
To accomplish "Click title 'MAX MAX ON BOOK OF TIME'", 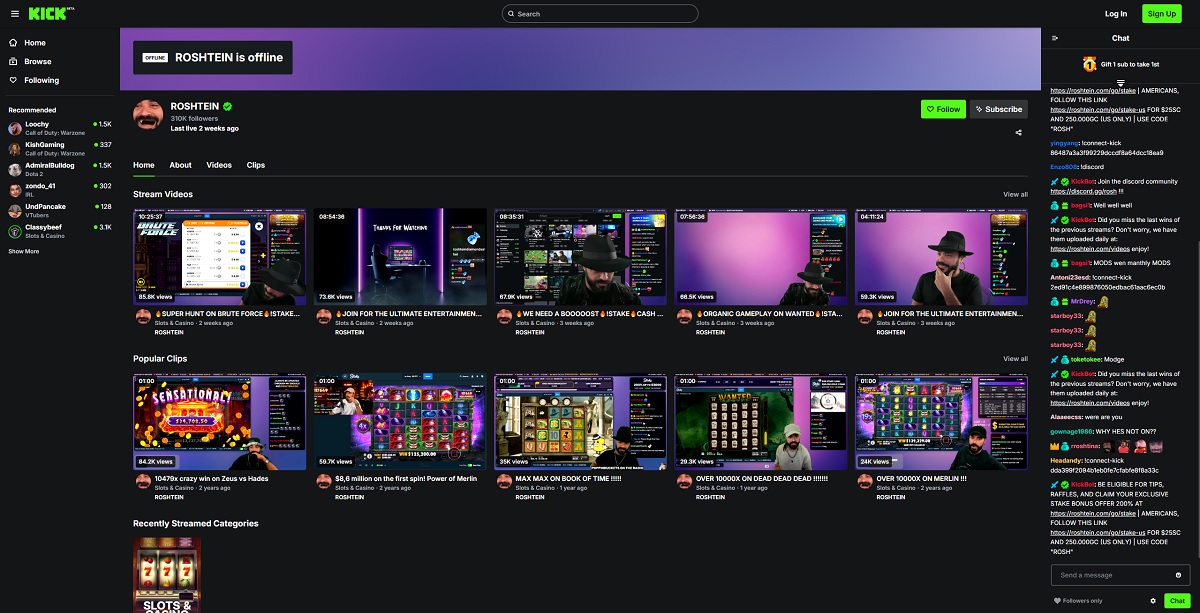I will pos(568,479).
